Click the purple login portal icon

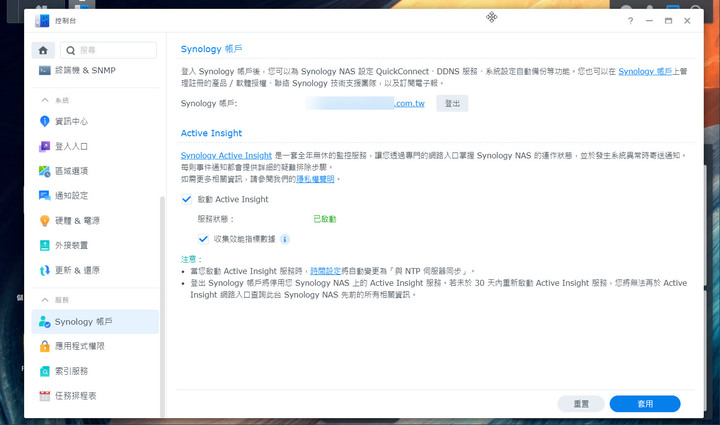tap(45, 146)
